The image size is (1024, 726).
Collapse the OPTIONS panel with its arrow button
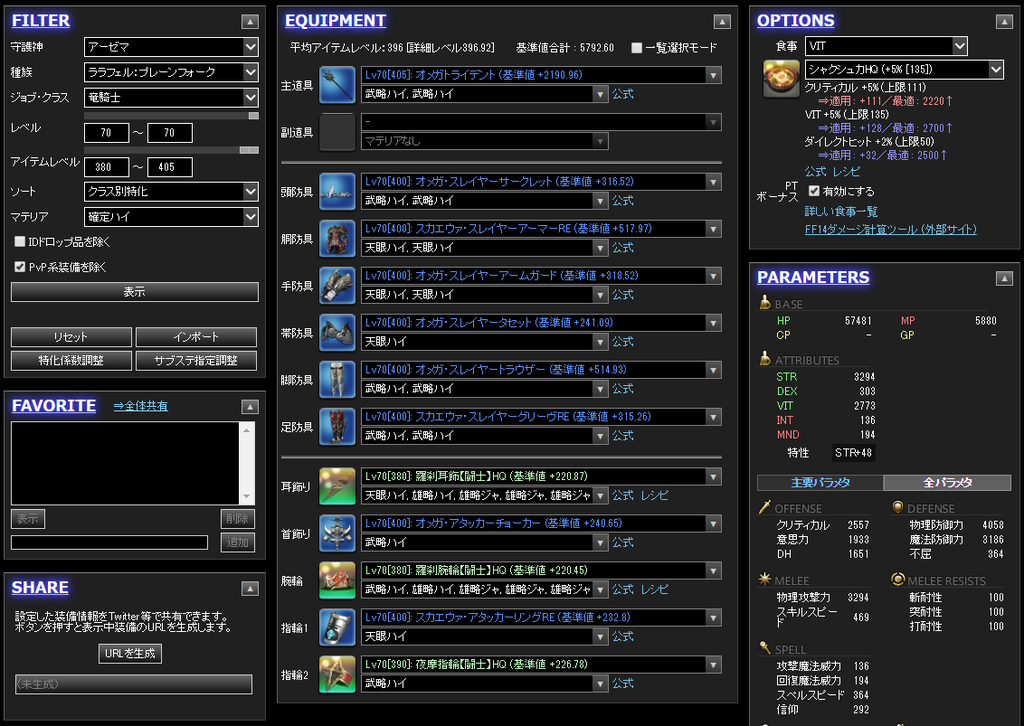point(1004,22)
